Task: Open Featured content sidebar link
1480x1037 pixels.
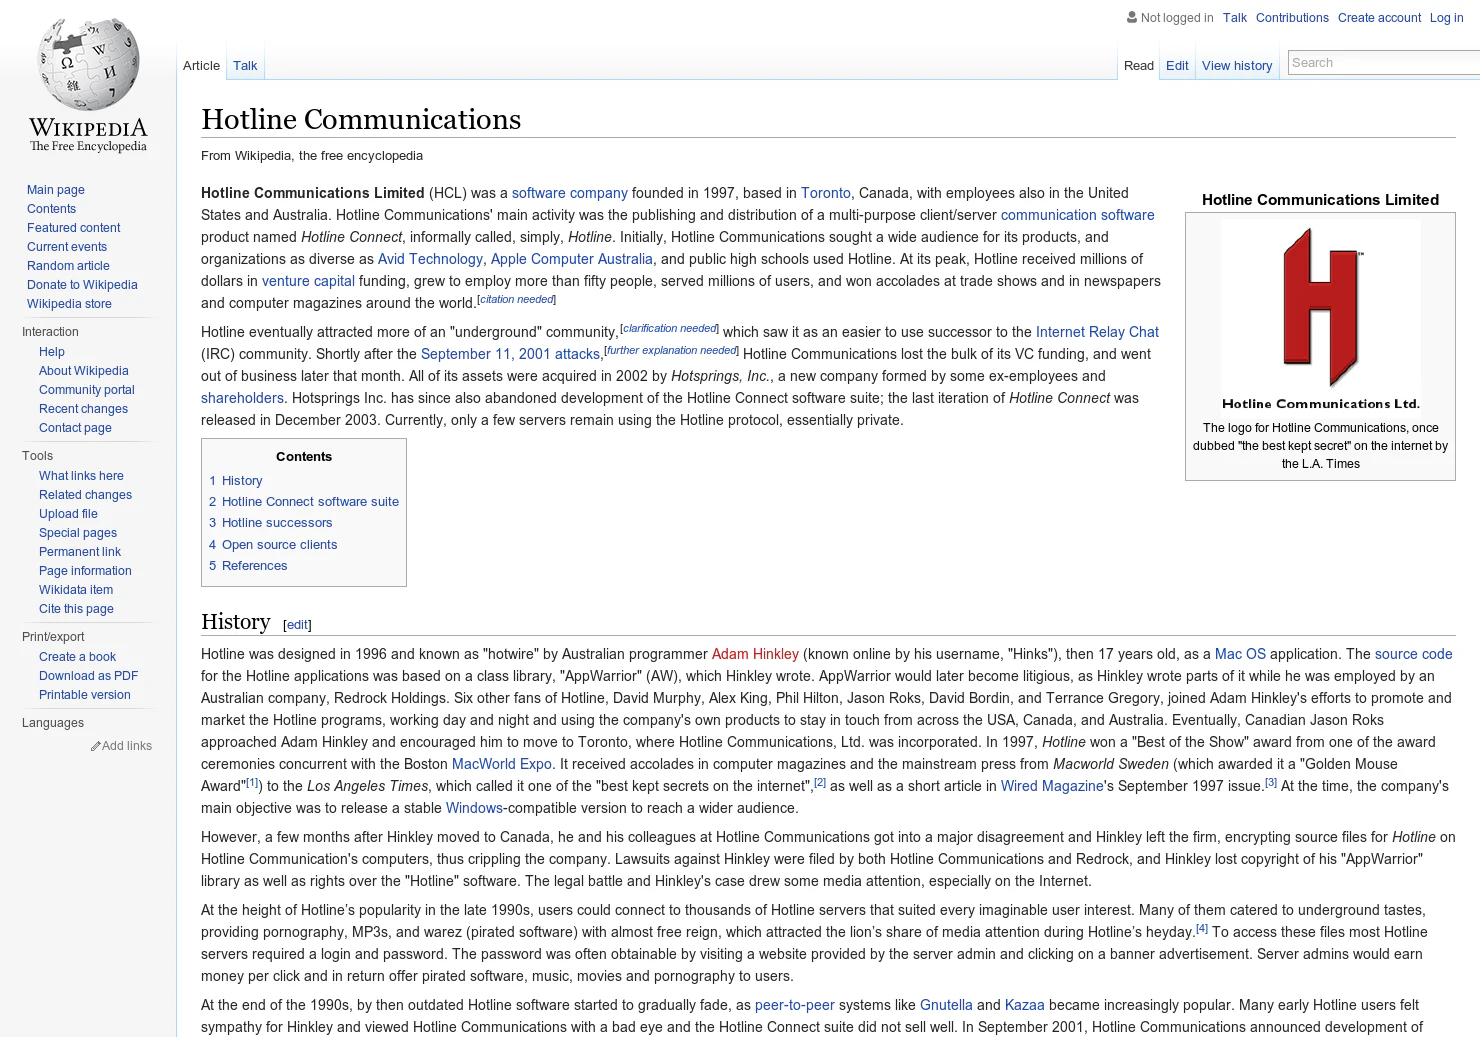Action: pyautogui.click(x=74, y=228)
